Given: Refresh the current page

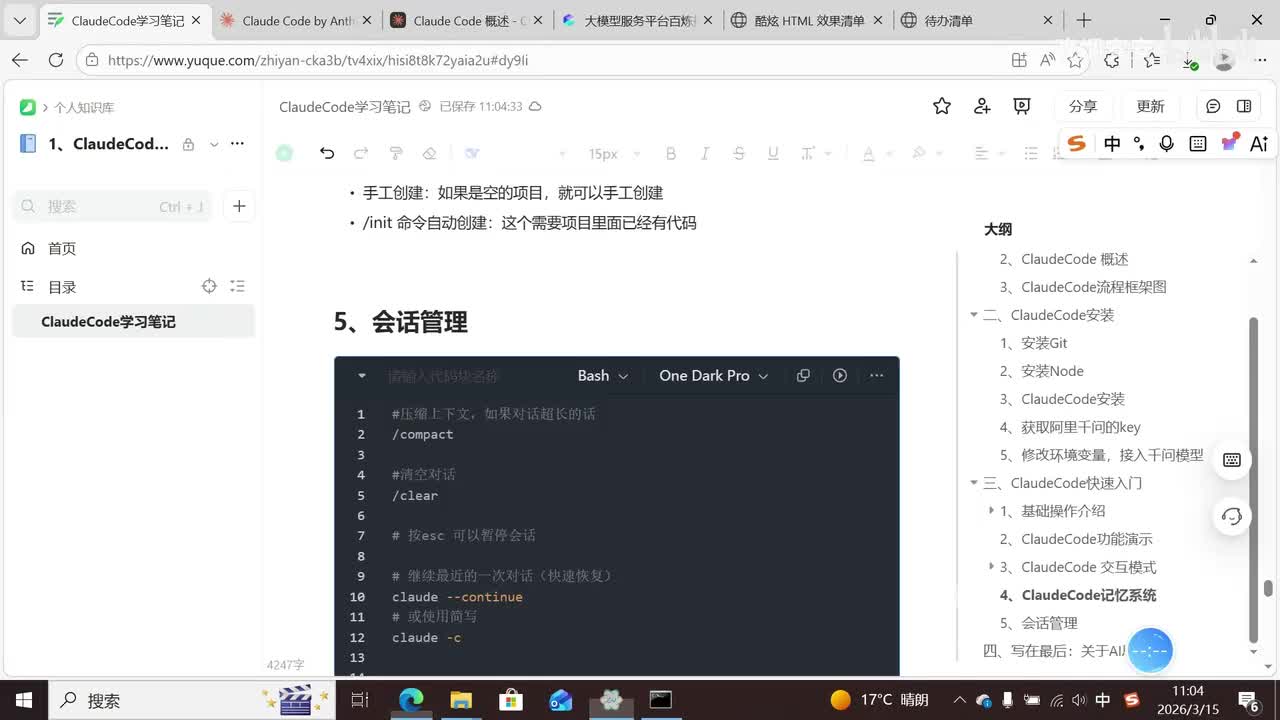Looking at the screenshot, I should click(x=56, y=60).
